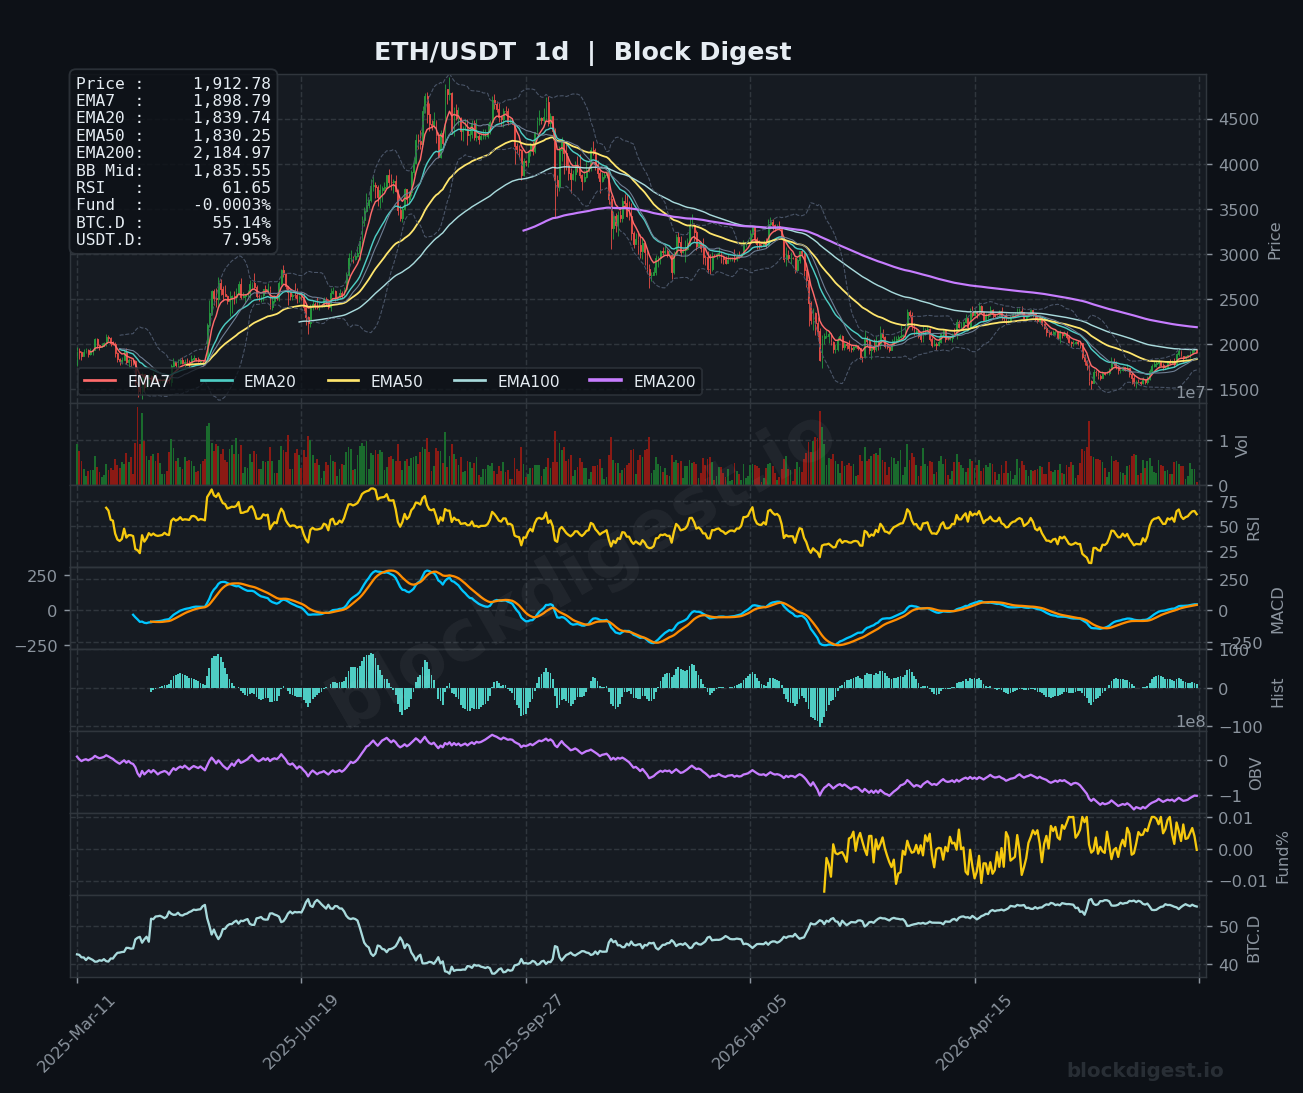
Task: Click the RSI panel axis label
Action: click(x=1255, y=527)
